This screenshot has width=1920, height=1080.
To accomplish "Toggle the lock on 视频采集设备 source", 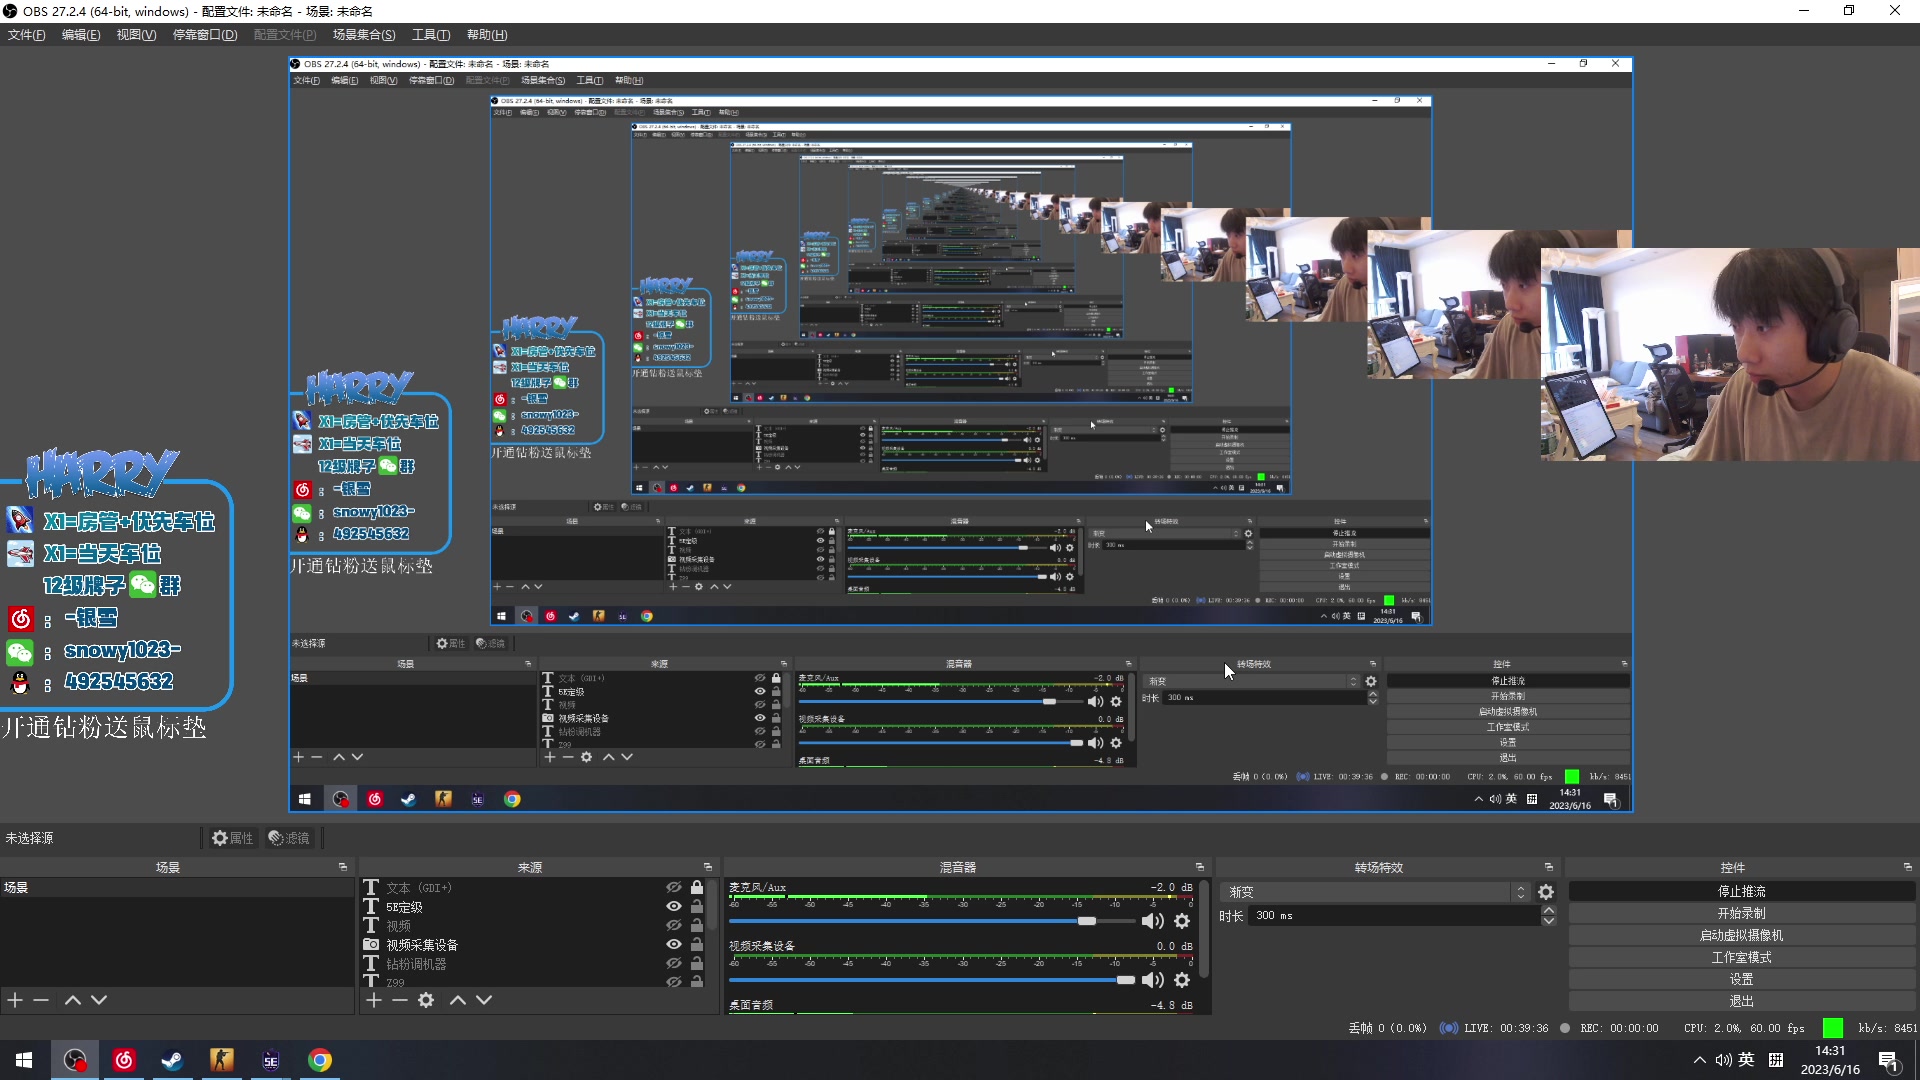I will pyautogui.click(x=697, y=945).
